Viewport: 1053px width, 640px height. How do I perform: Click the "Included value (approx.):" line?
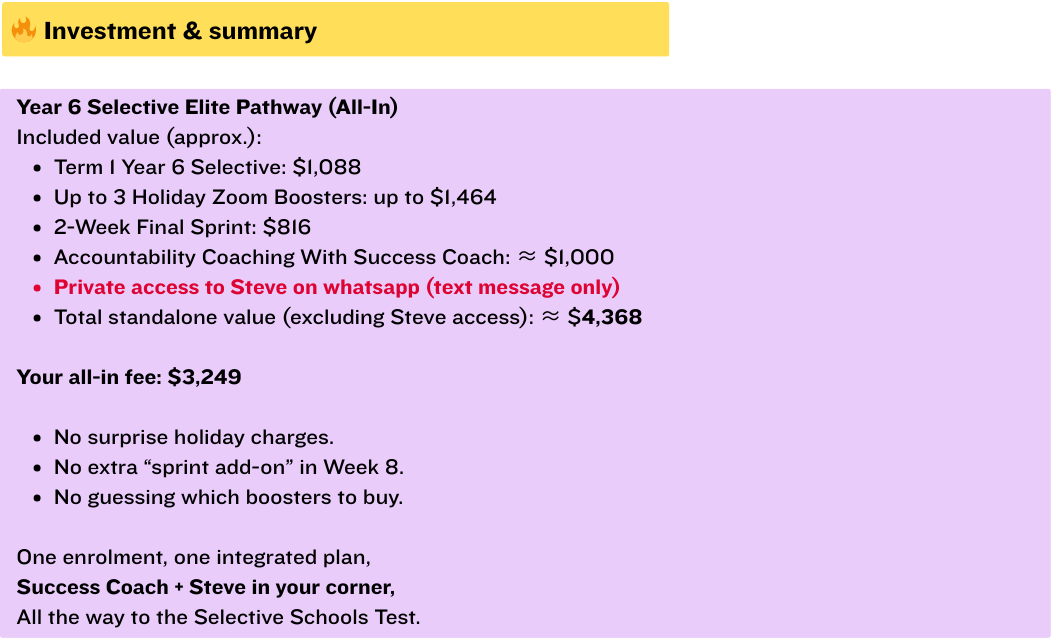139,137
